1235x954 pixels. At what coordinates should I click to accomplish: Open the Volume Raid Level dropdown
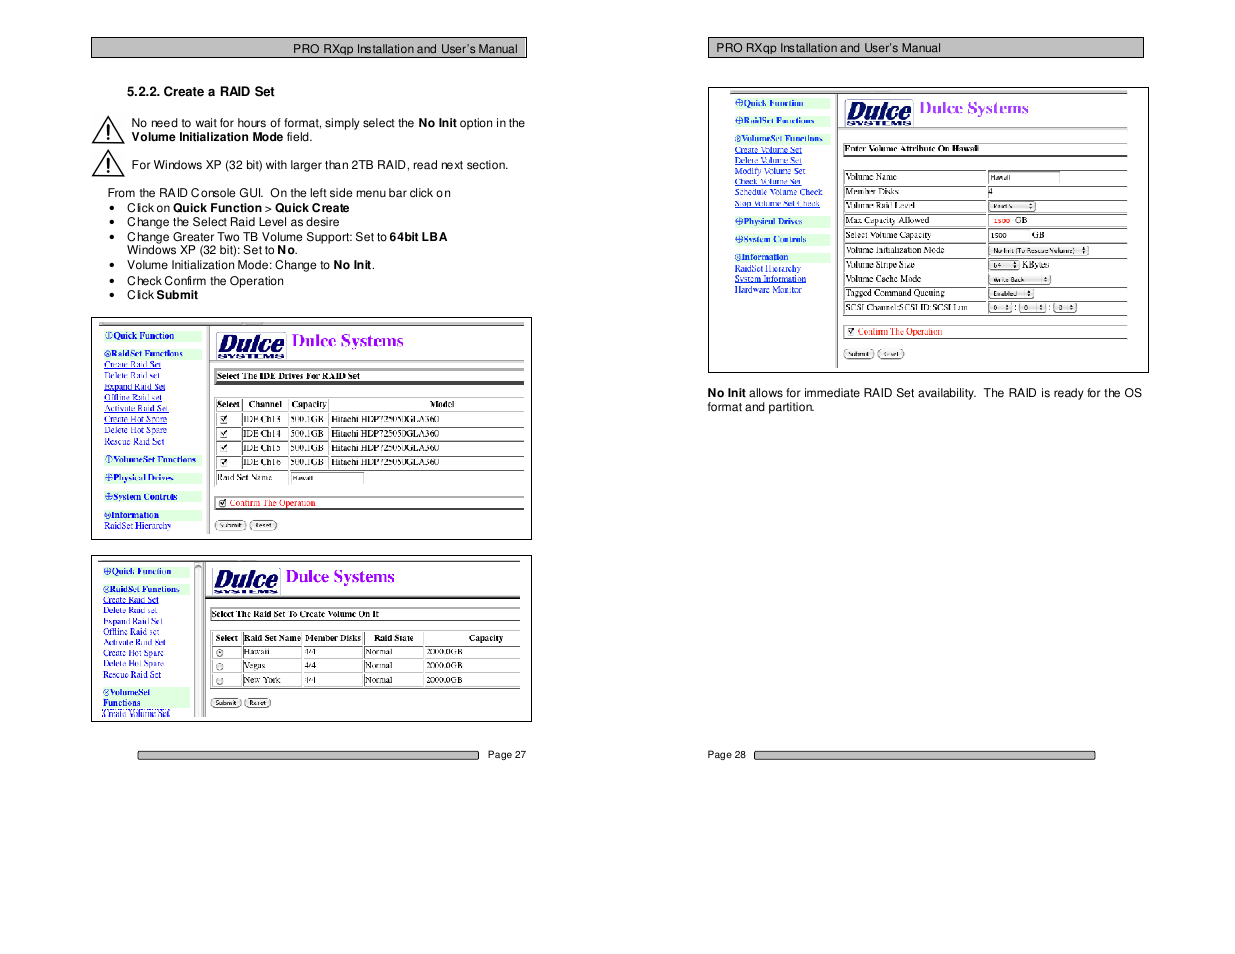pos(1012,206)
